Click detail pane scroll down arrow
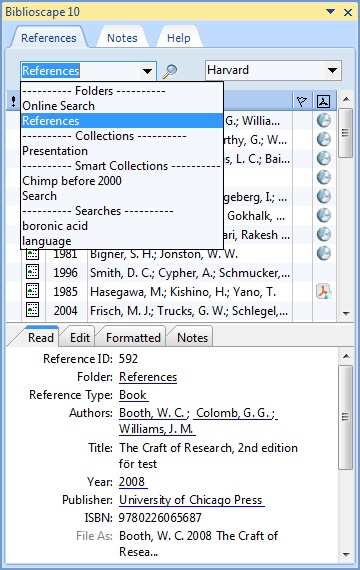The image size is (360, 570). point(346,554)
